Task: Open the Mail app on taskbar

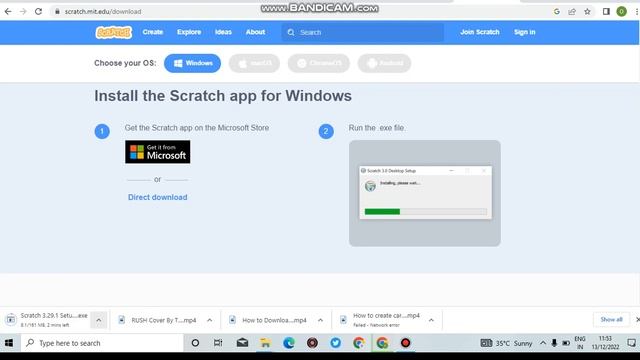Action: pyautogui.click(x=242, y=343)
